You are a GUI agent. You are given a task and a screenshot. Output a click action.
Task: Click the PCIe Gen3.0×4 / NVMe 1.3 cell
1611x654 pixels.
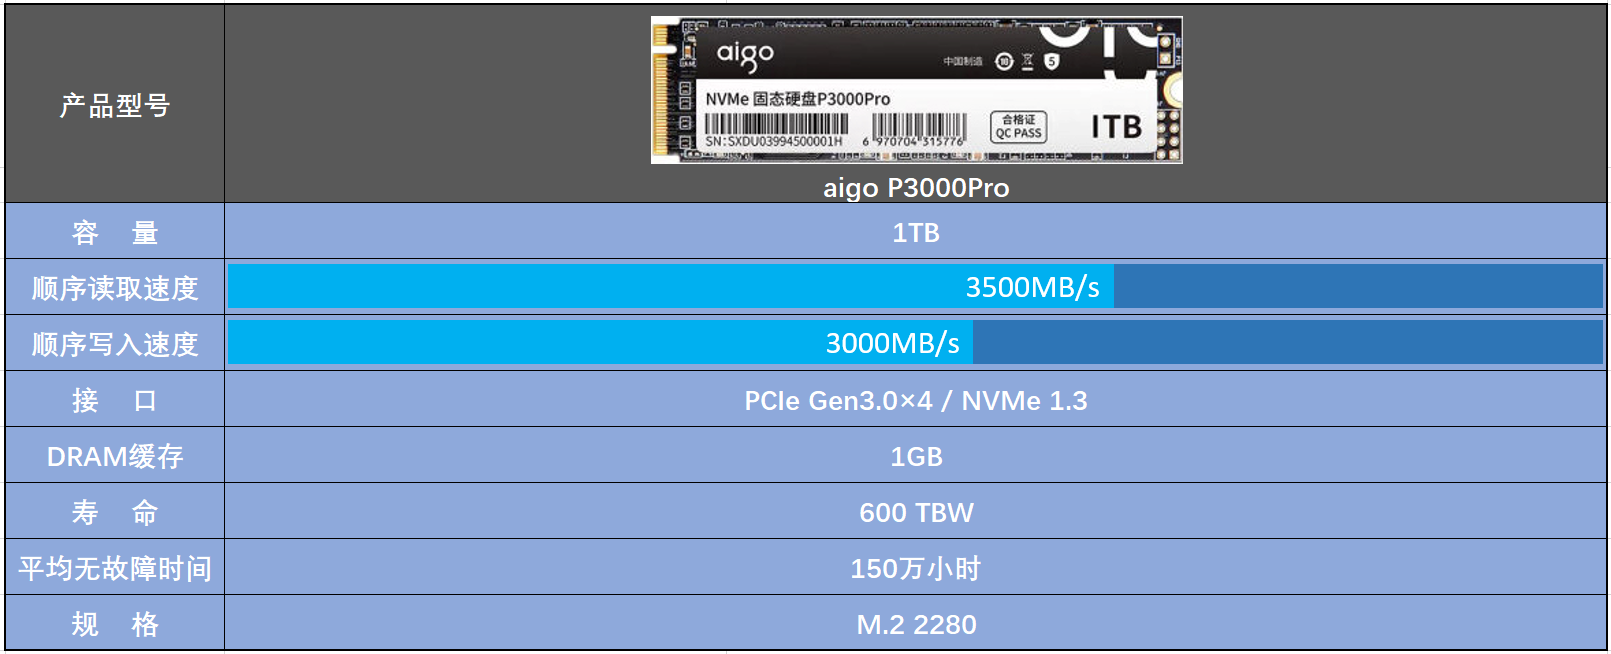click(916, 400)
